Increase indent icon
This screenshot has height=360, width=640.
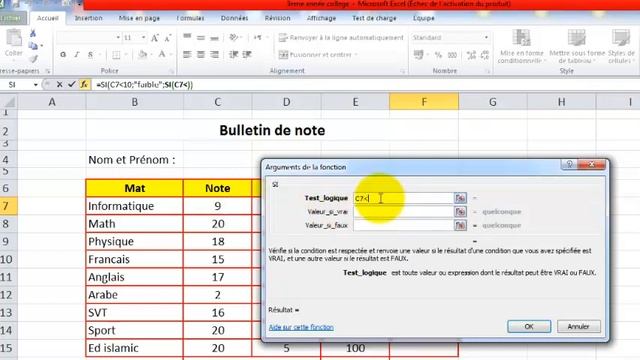(247, 54)
